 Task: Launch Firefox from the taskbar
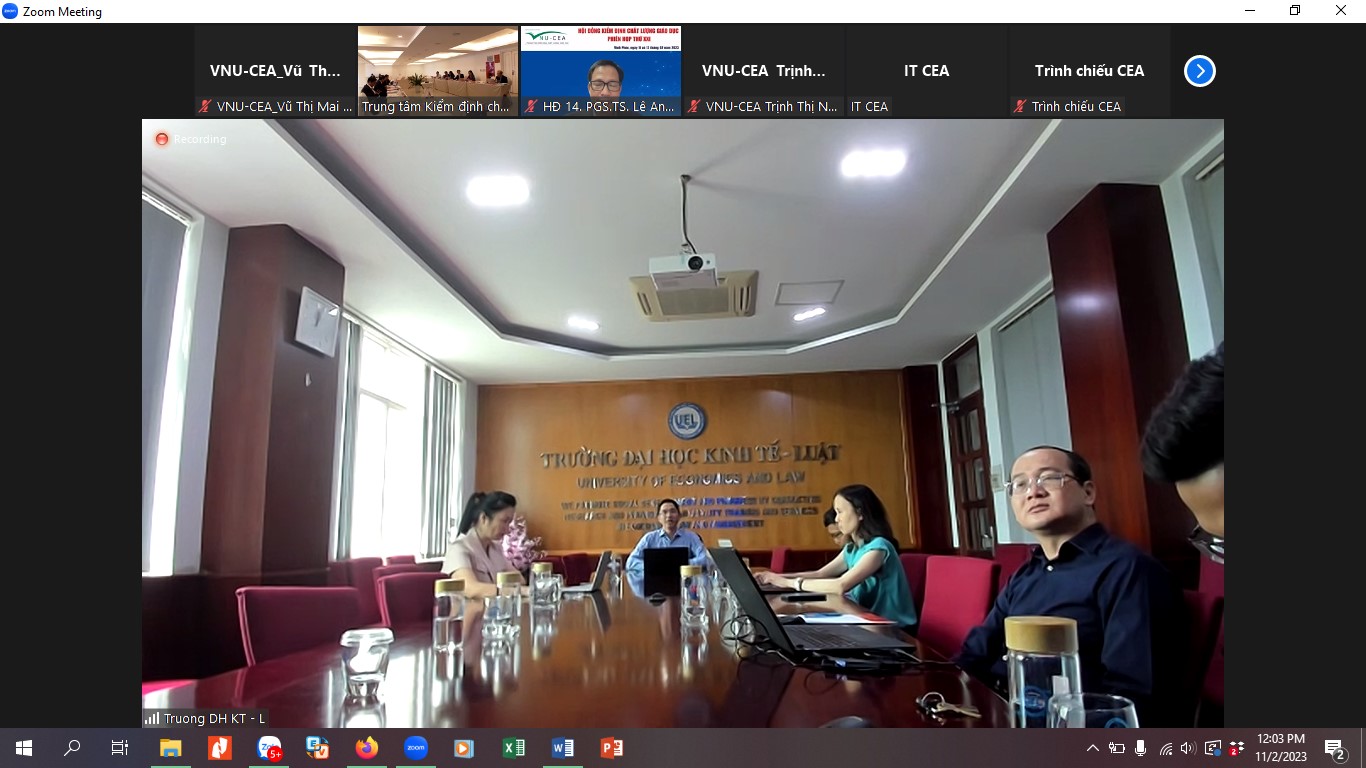pos(367,748)
